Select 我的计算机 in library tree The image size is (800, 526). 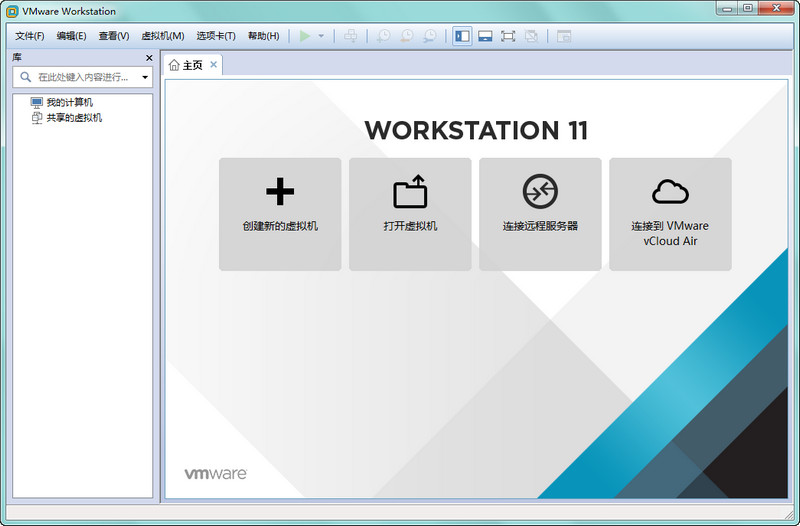(69, 102)
